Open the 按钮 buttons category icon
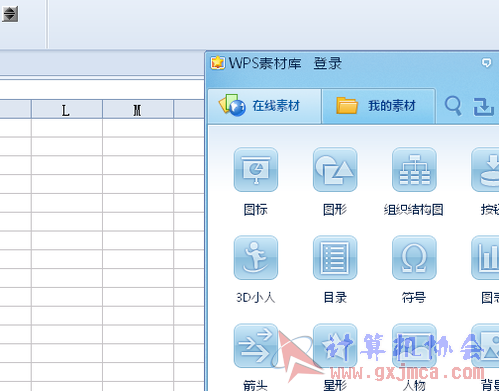Viewport: 500px width, 391px height. pos(486,170)
